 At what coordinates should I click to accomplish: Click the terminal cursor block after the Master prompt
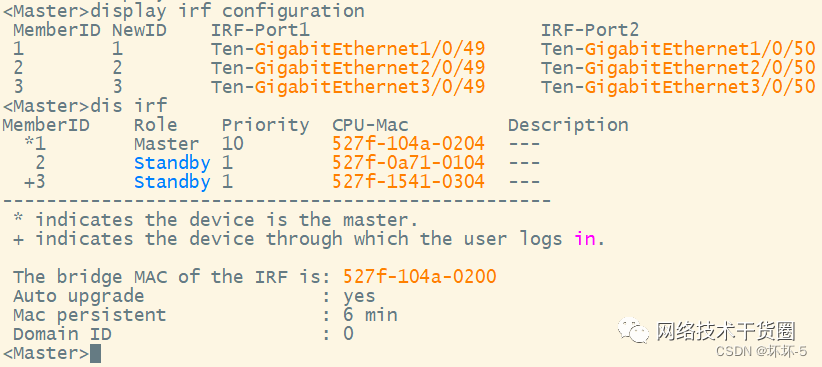pyautogui.click(x=95, y=353)
